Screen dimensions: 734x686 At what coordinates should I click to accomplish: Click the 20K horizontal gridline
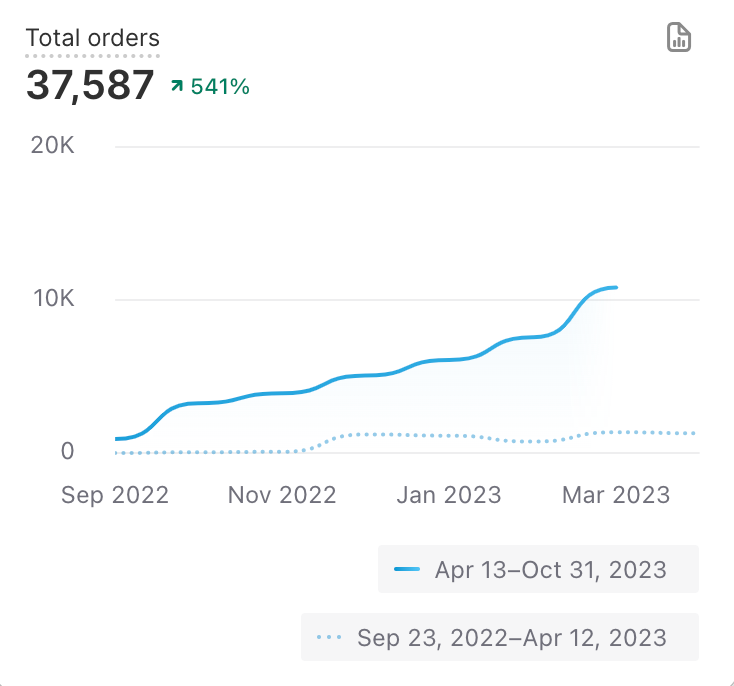pyautogui.click(x=400, y=147)
